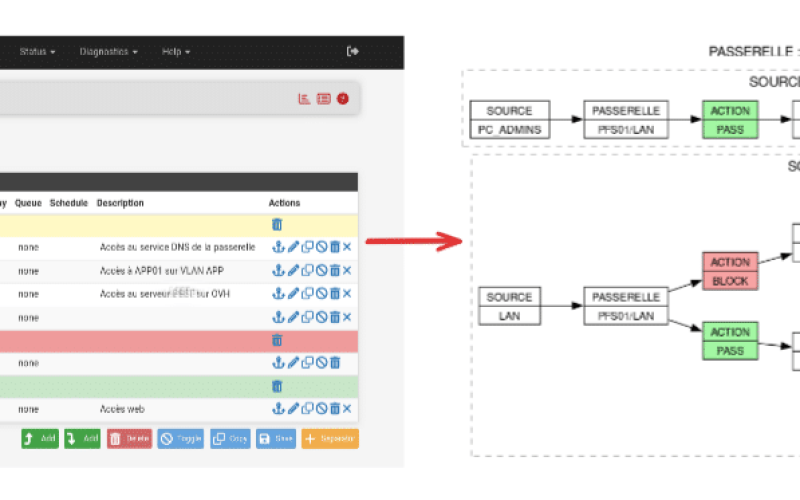800x500 pixels.
Task: Copy the OVH server rule via copy icon
Action: point(308,293)
